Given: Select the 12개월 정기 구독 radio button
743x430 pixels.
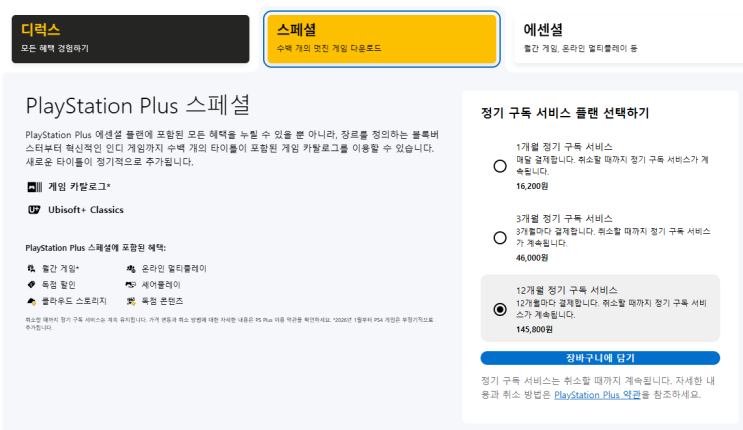Looking at the screenshot, I should (x=500, y=310).
